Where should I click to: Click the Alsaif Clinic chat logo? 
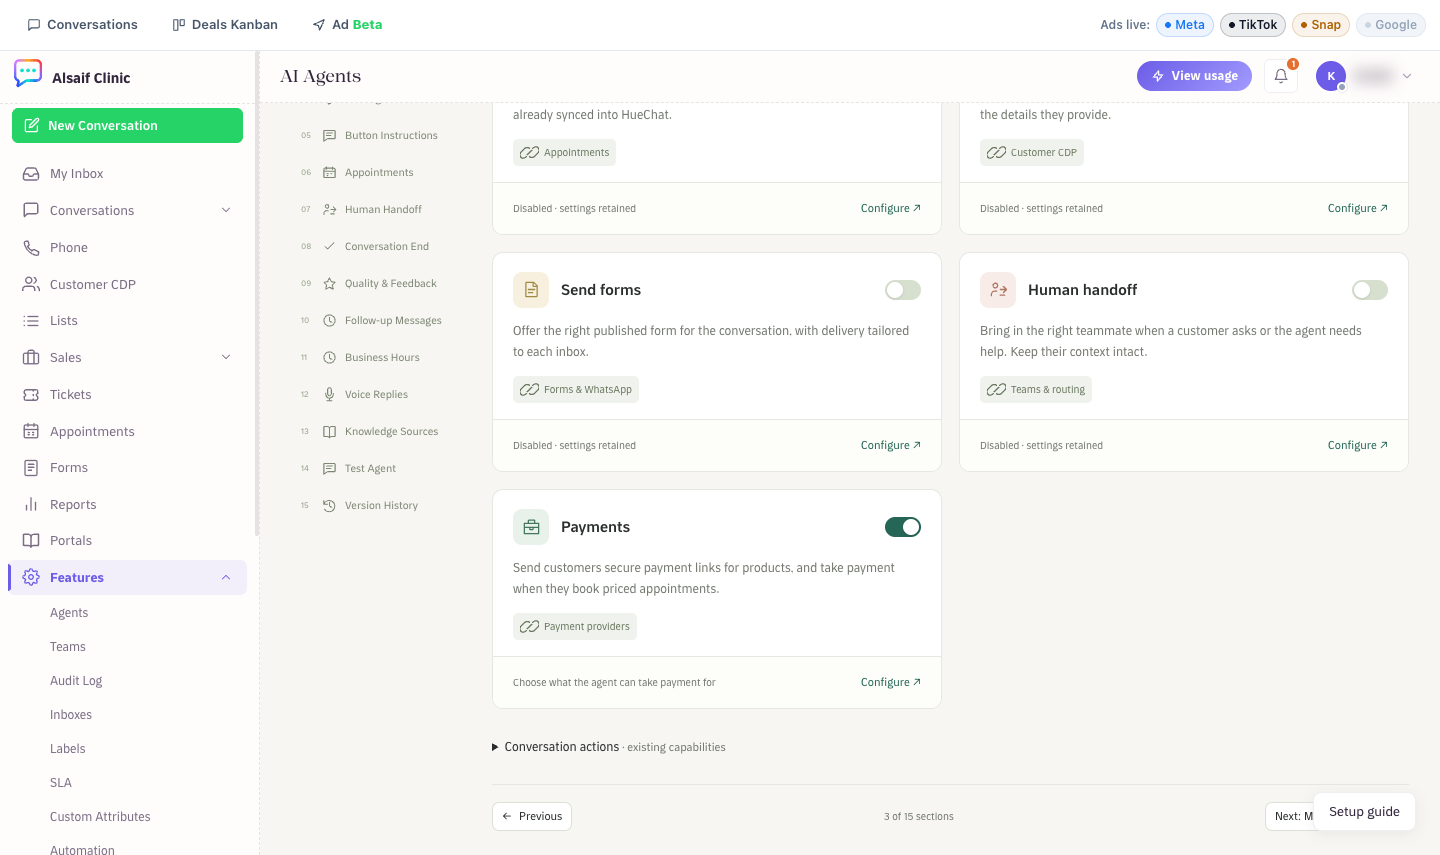point(28,73)
